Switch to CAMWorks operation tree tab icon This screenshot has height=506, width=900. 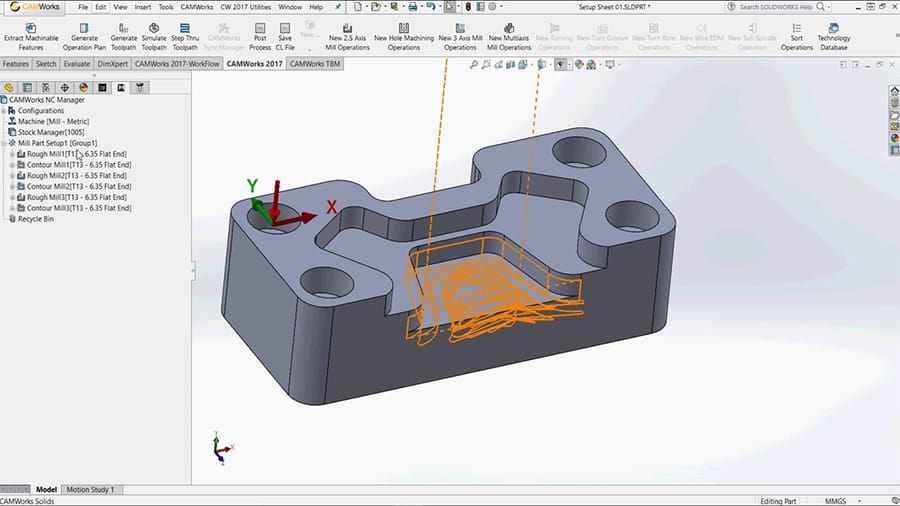coord(121,87)
